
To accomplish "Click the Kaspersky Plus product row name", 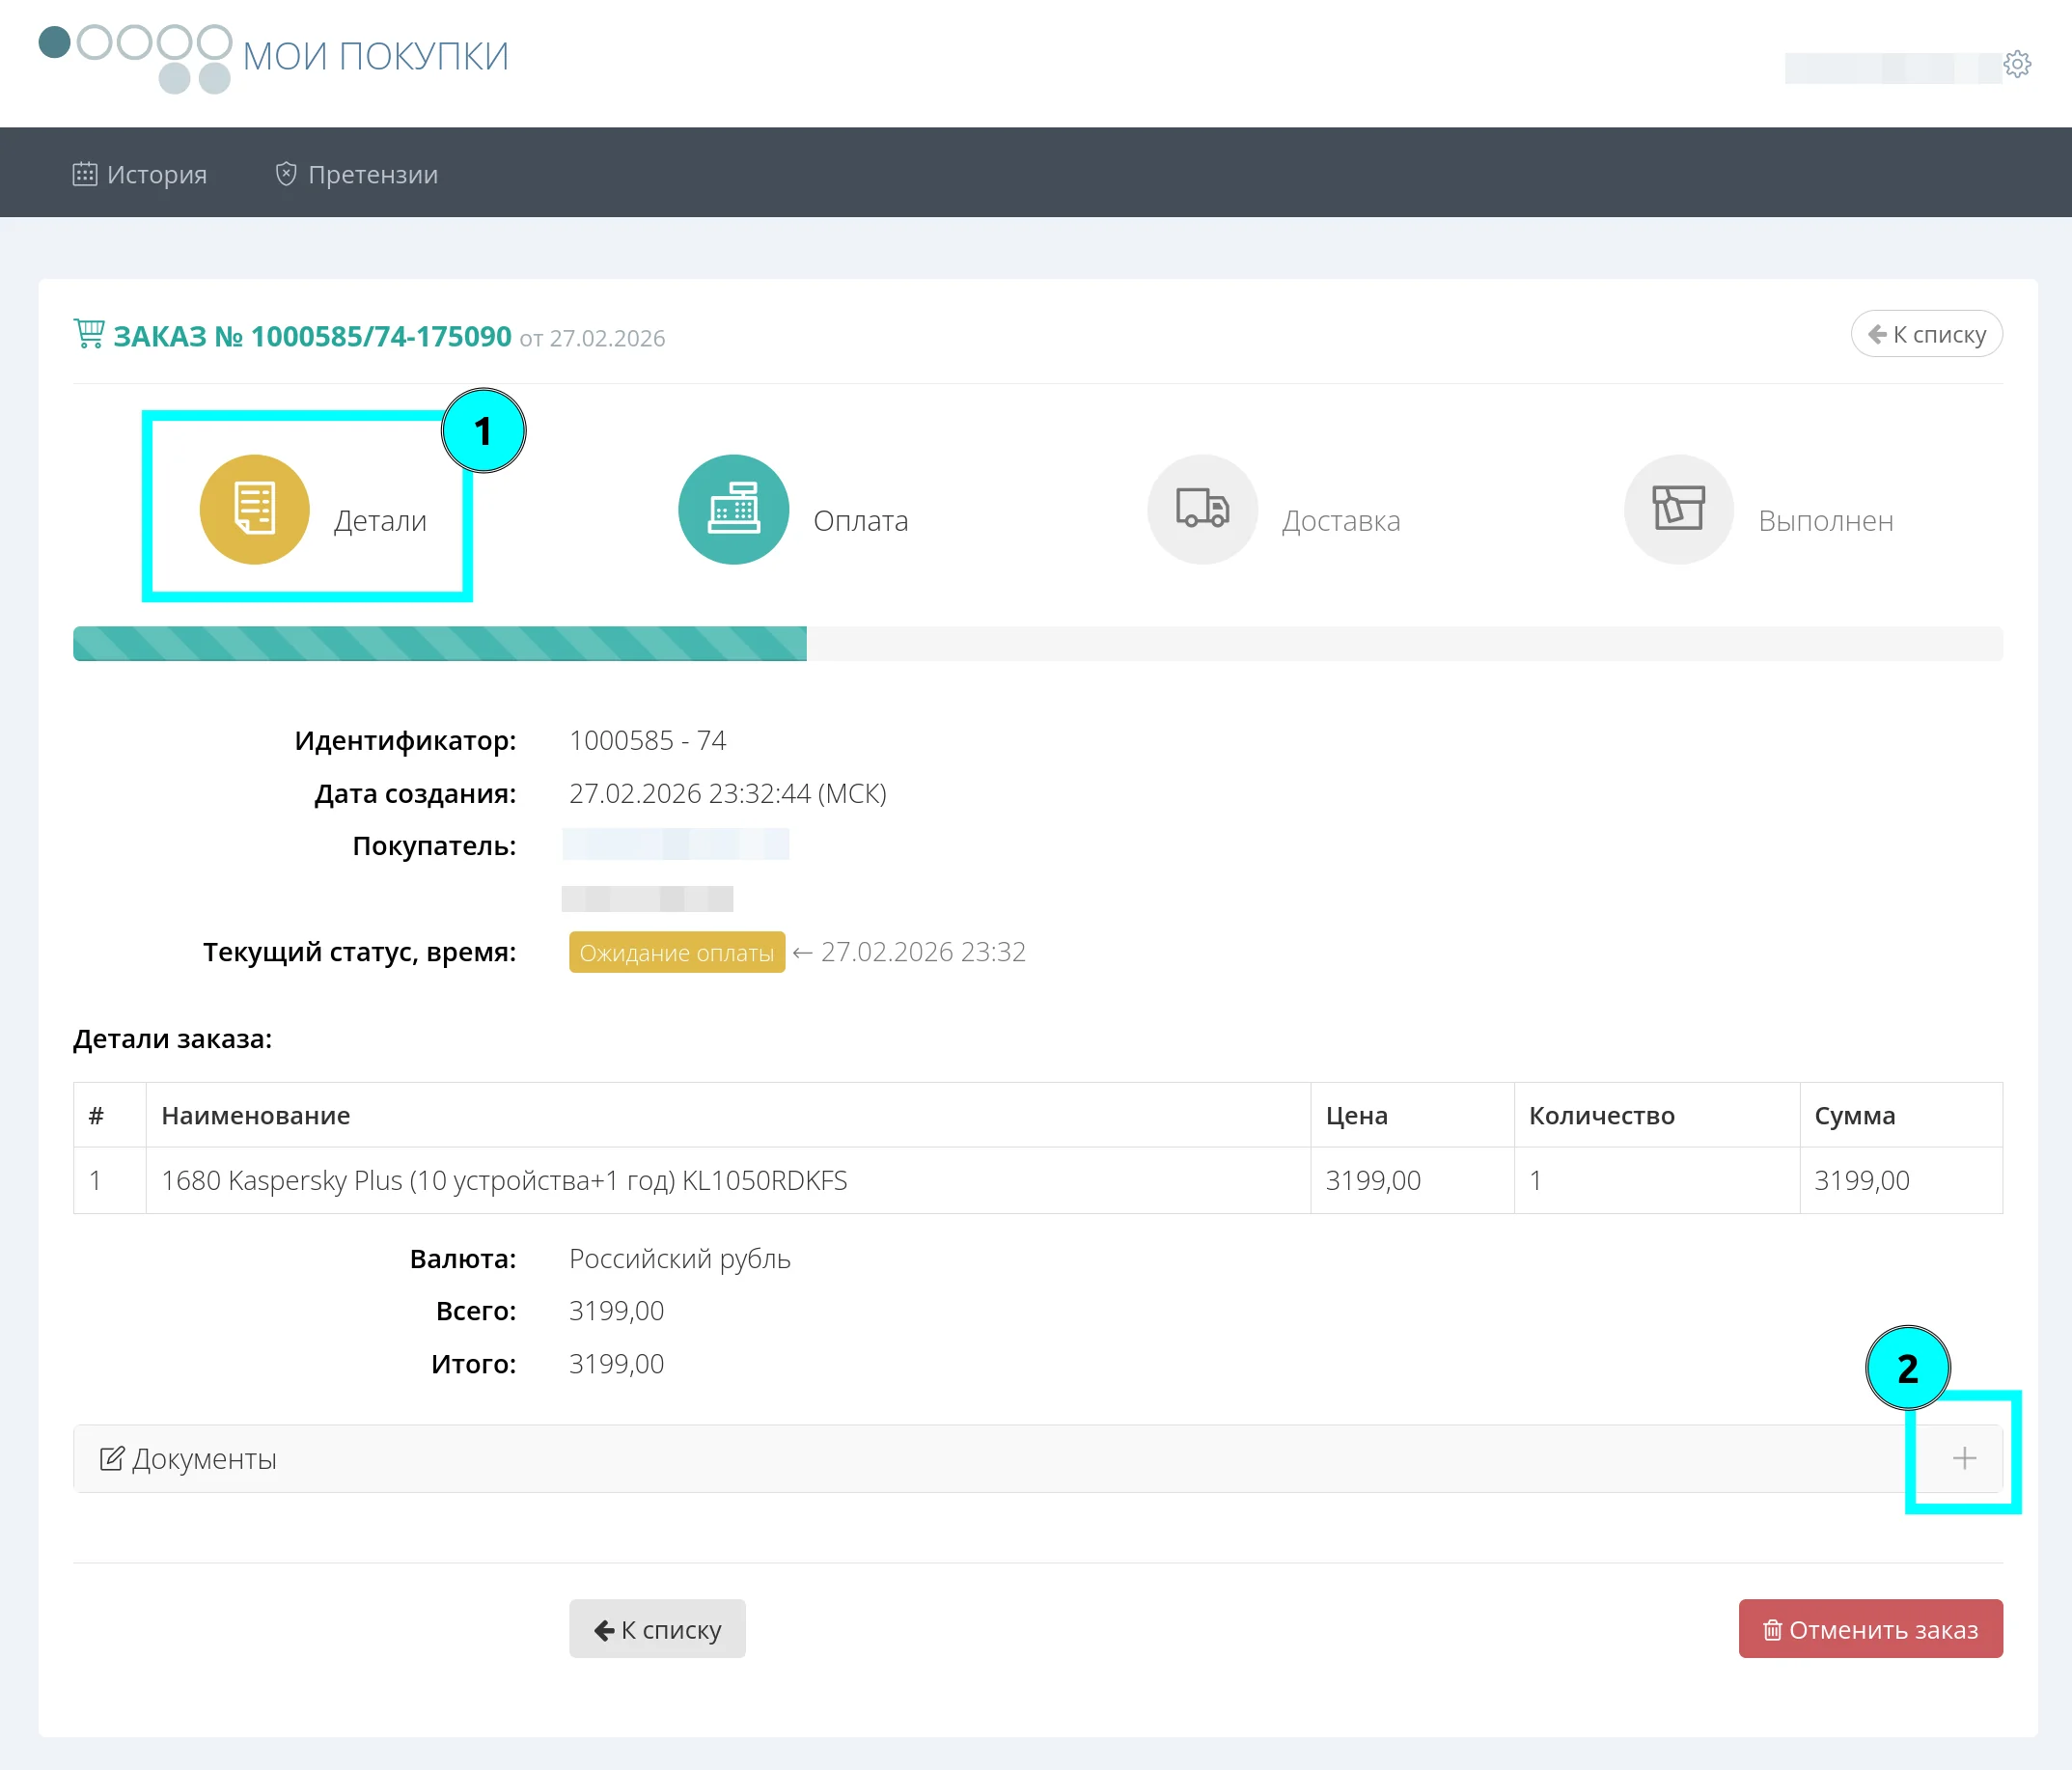I will pyautogui.click(x=504, y=1180).
